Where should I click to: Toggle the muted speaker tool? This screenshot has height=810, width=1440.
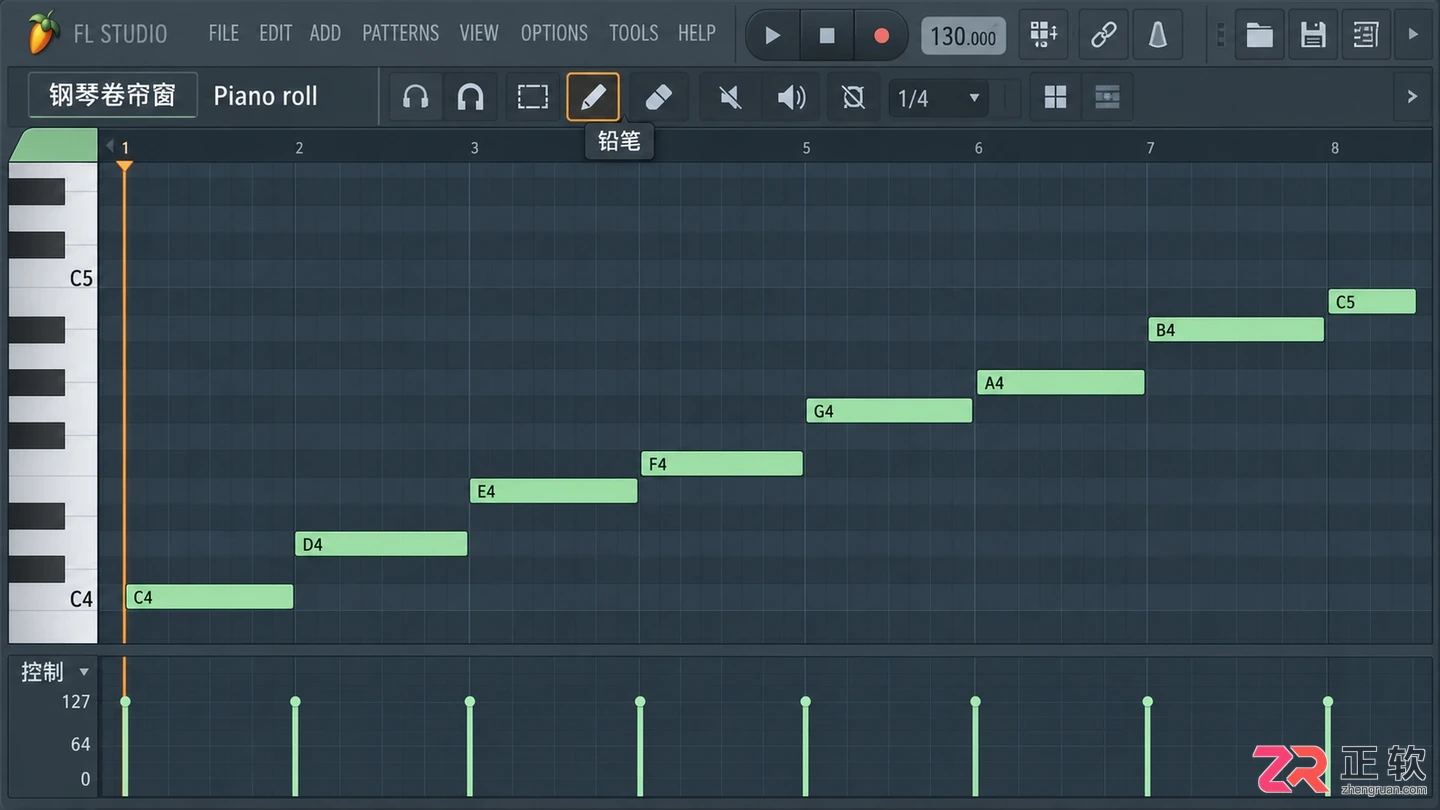point(730,97)
